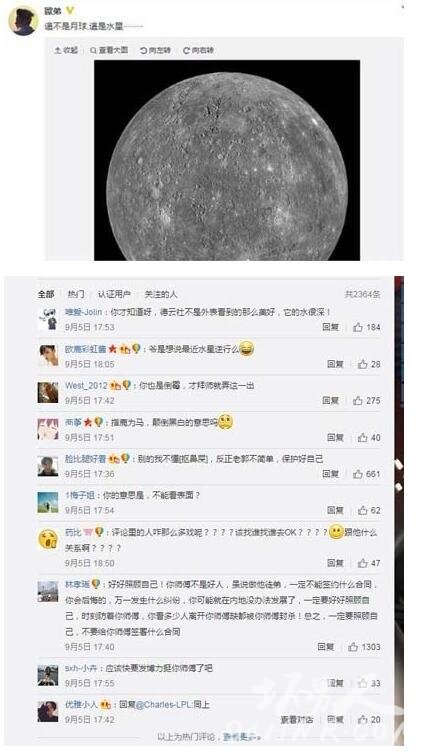Image resolution: width=427 pixels, height=752 pixels.
Task: Open 药比 user's profile name link
Action: (x=73, y=532)
